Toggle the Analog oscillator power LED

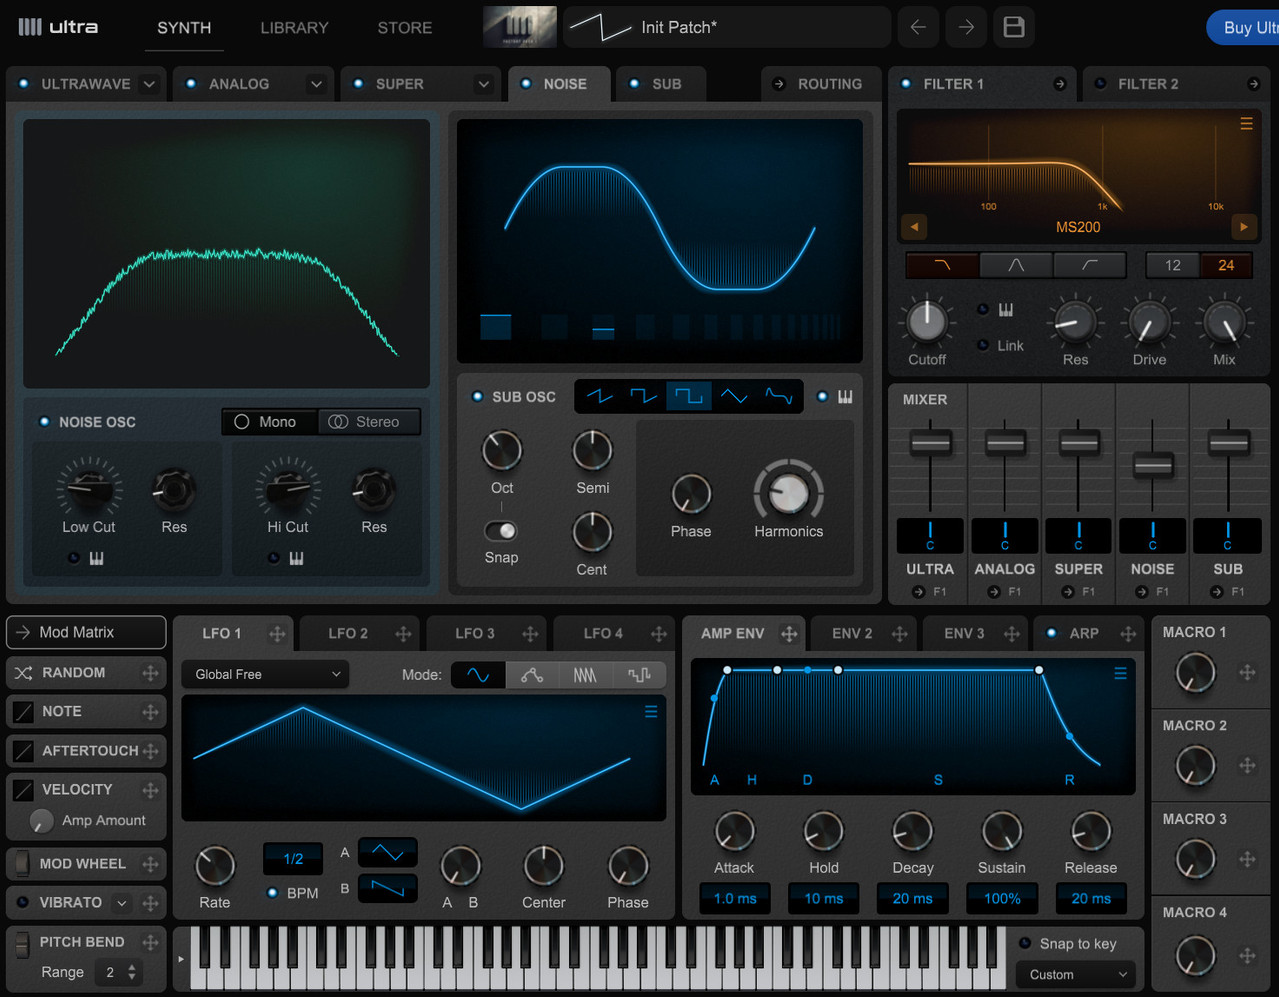click(x=191, y=84)
